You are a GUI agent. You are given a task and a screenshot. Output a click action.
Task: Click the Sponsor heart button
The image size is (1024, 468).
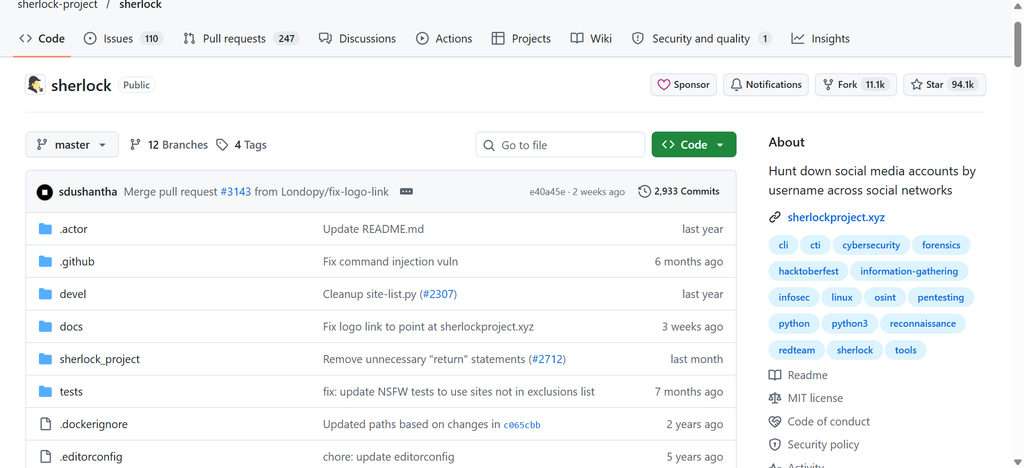point(684,85)
